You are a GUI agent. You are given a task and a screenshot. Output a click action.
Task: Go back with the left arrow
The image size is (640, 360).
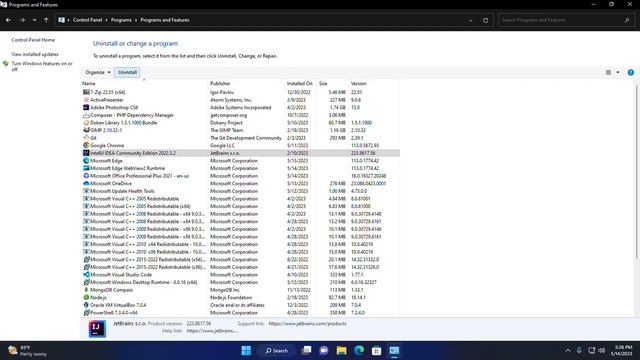(9, 20)
